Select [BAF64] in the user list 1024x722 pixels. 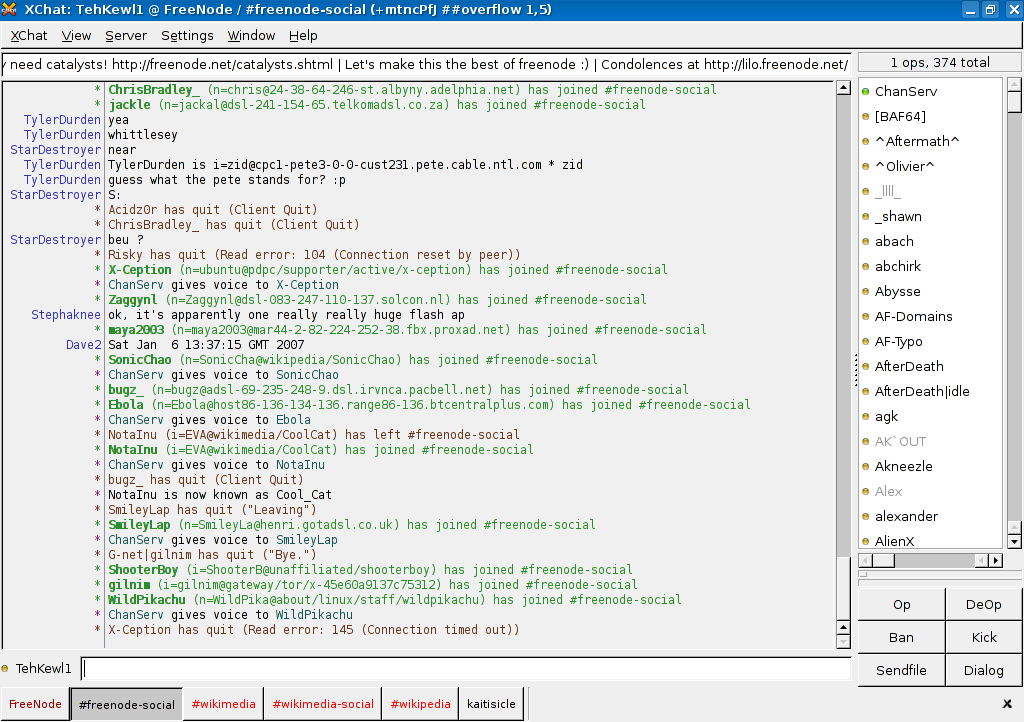(x=900, y=116)
